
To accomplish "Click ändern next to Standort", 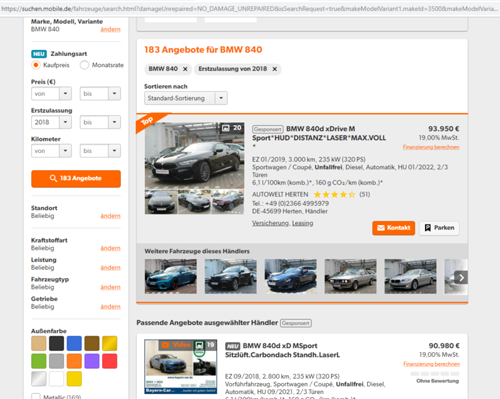I will click(110, 216).
